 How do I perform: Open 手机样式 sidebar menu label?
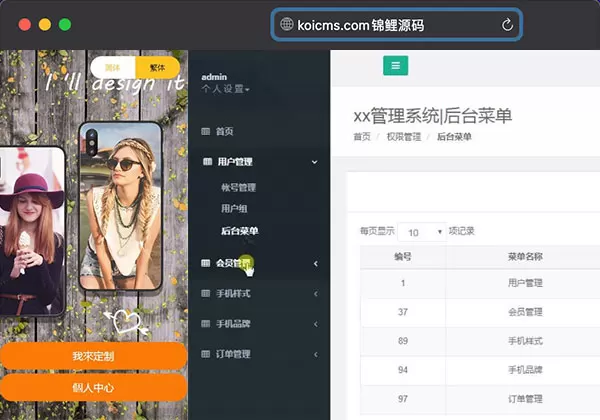pyautogui.click(x=233, y=293)
